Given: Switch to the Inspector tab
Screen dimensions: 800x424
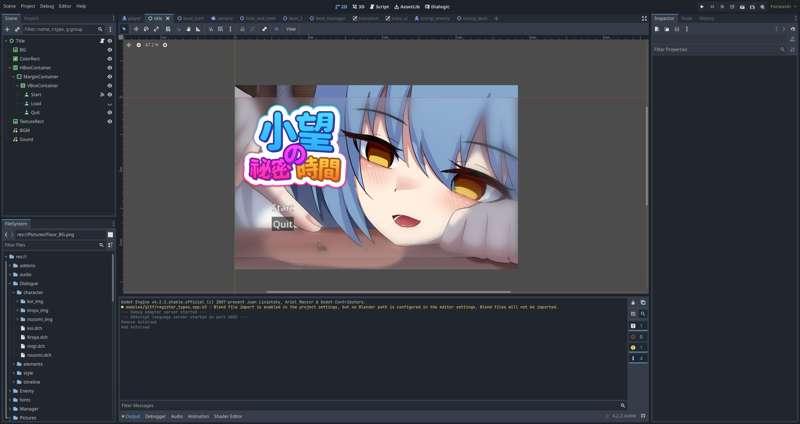Looking at the screenshot, I should (665, 18).
